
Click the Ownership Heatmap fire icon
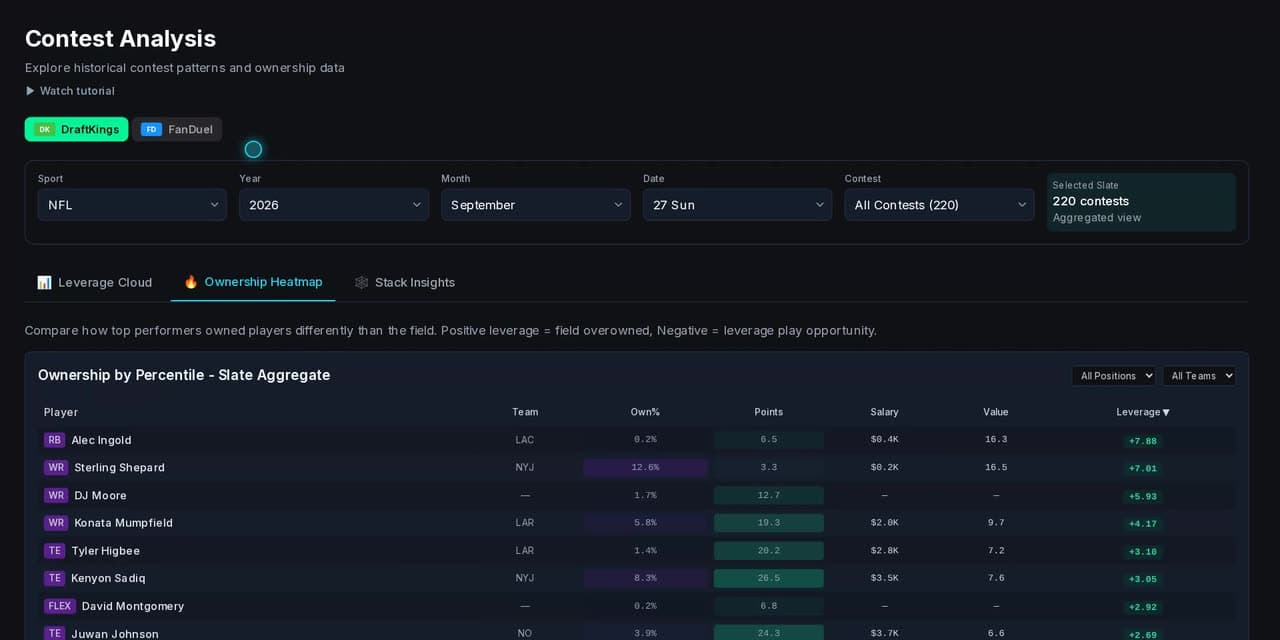click(x=191, y=282)
